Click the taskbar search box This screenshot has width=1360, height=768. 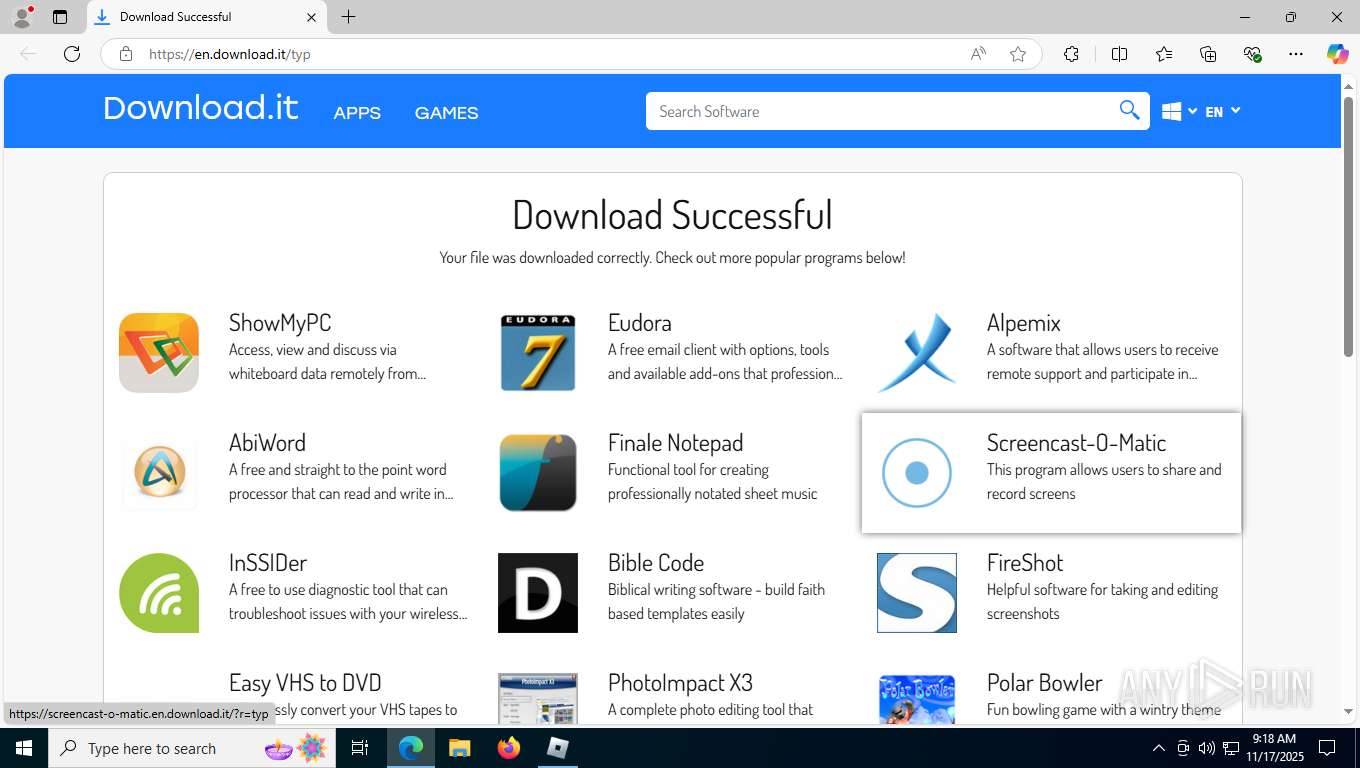click(190, 748)
